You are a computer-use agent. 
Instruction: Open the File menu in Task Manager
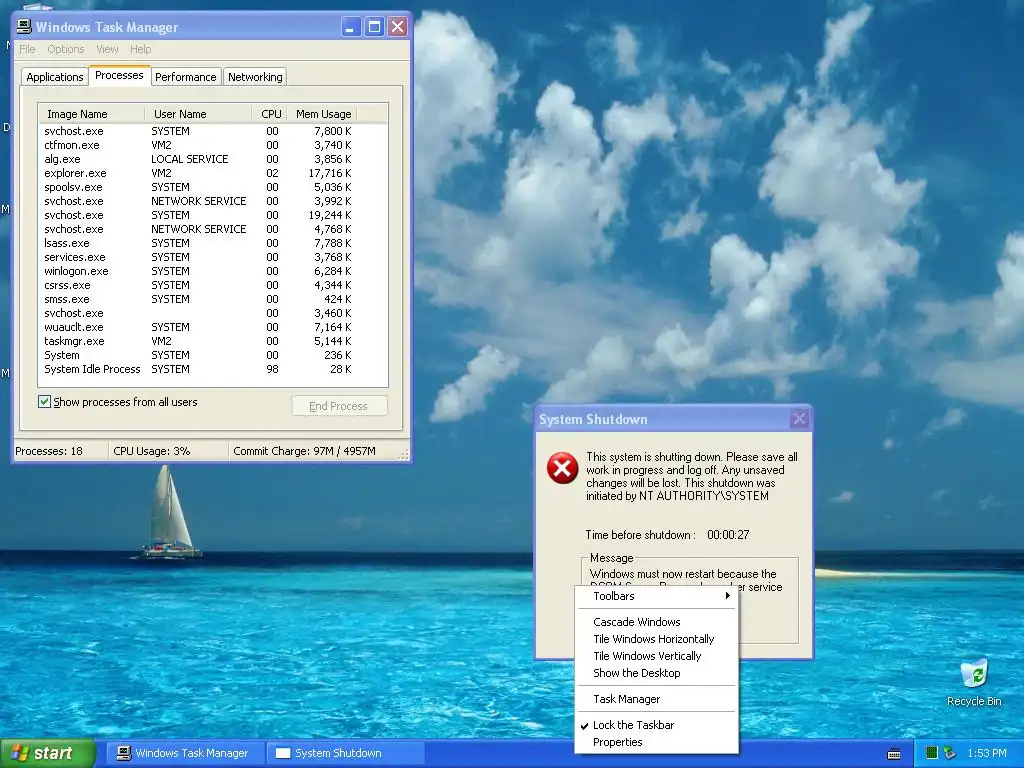click(x=27, y=49)
